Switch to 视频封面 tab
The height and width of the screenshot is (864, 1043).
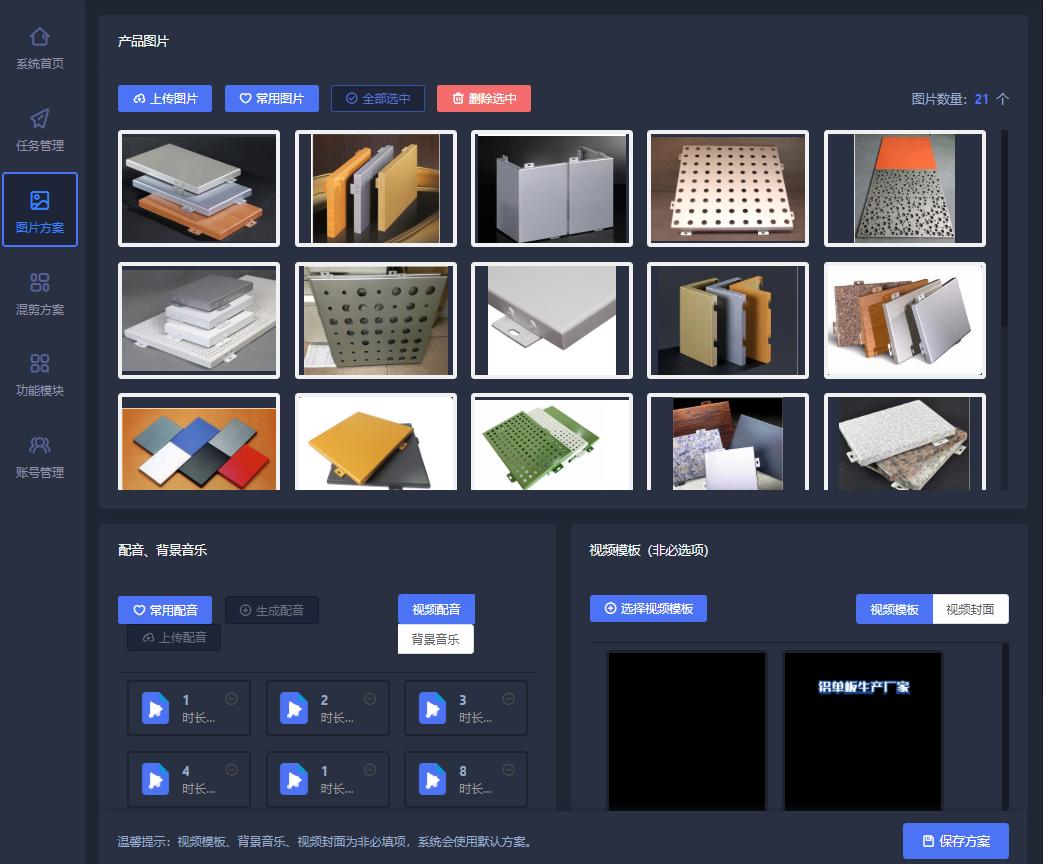tap(970, 609)
